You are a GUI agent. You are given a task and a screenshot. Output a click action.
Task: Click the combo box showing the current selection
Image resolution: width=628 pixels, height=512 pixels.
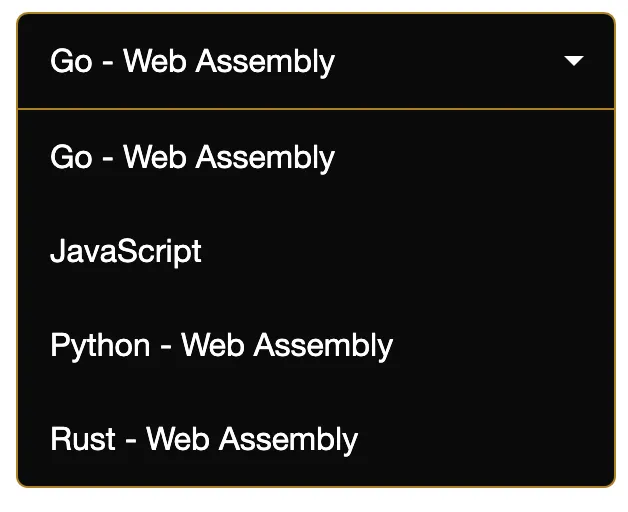(x=315, y=61)
